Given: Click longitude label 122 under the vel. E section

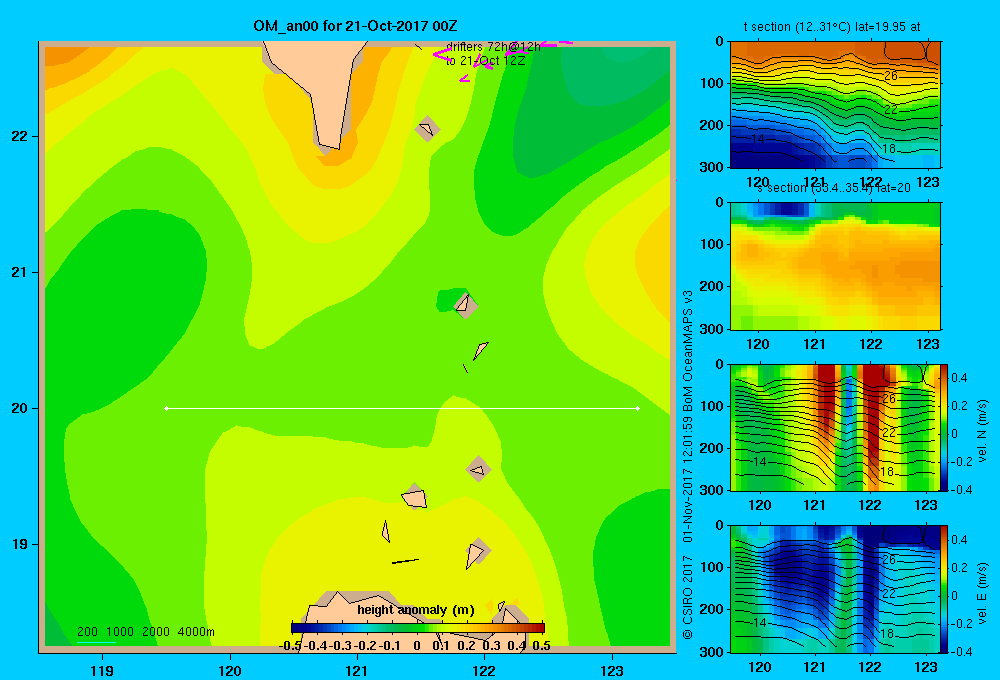Looking at the screenshot, I should pos(870,667).
